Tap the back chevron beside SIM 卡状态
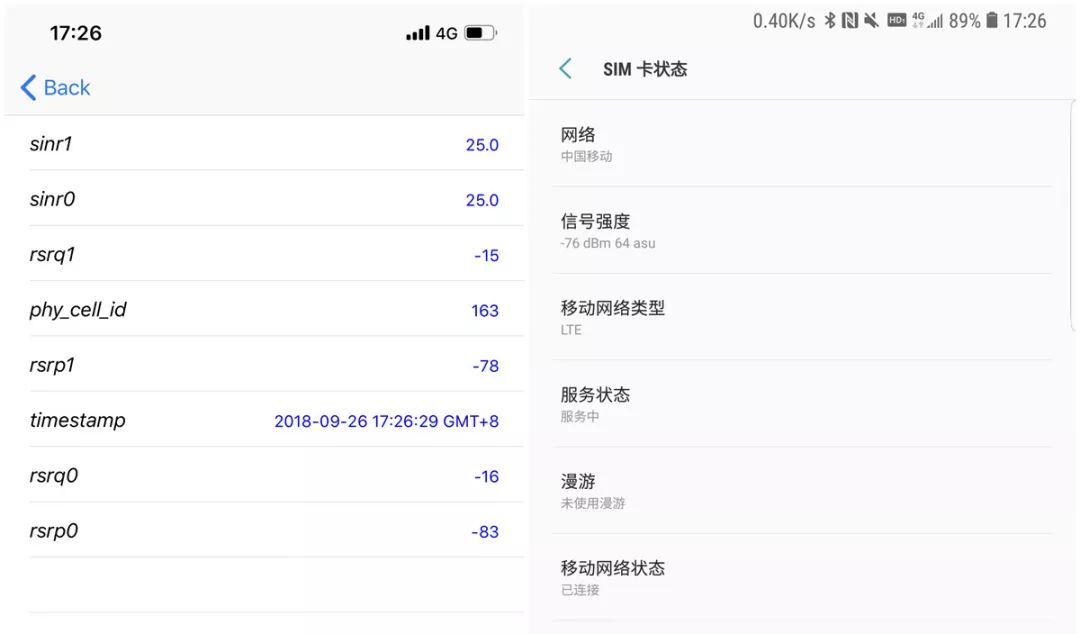This screenshot has width=1080, height=634. point(564,68)
